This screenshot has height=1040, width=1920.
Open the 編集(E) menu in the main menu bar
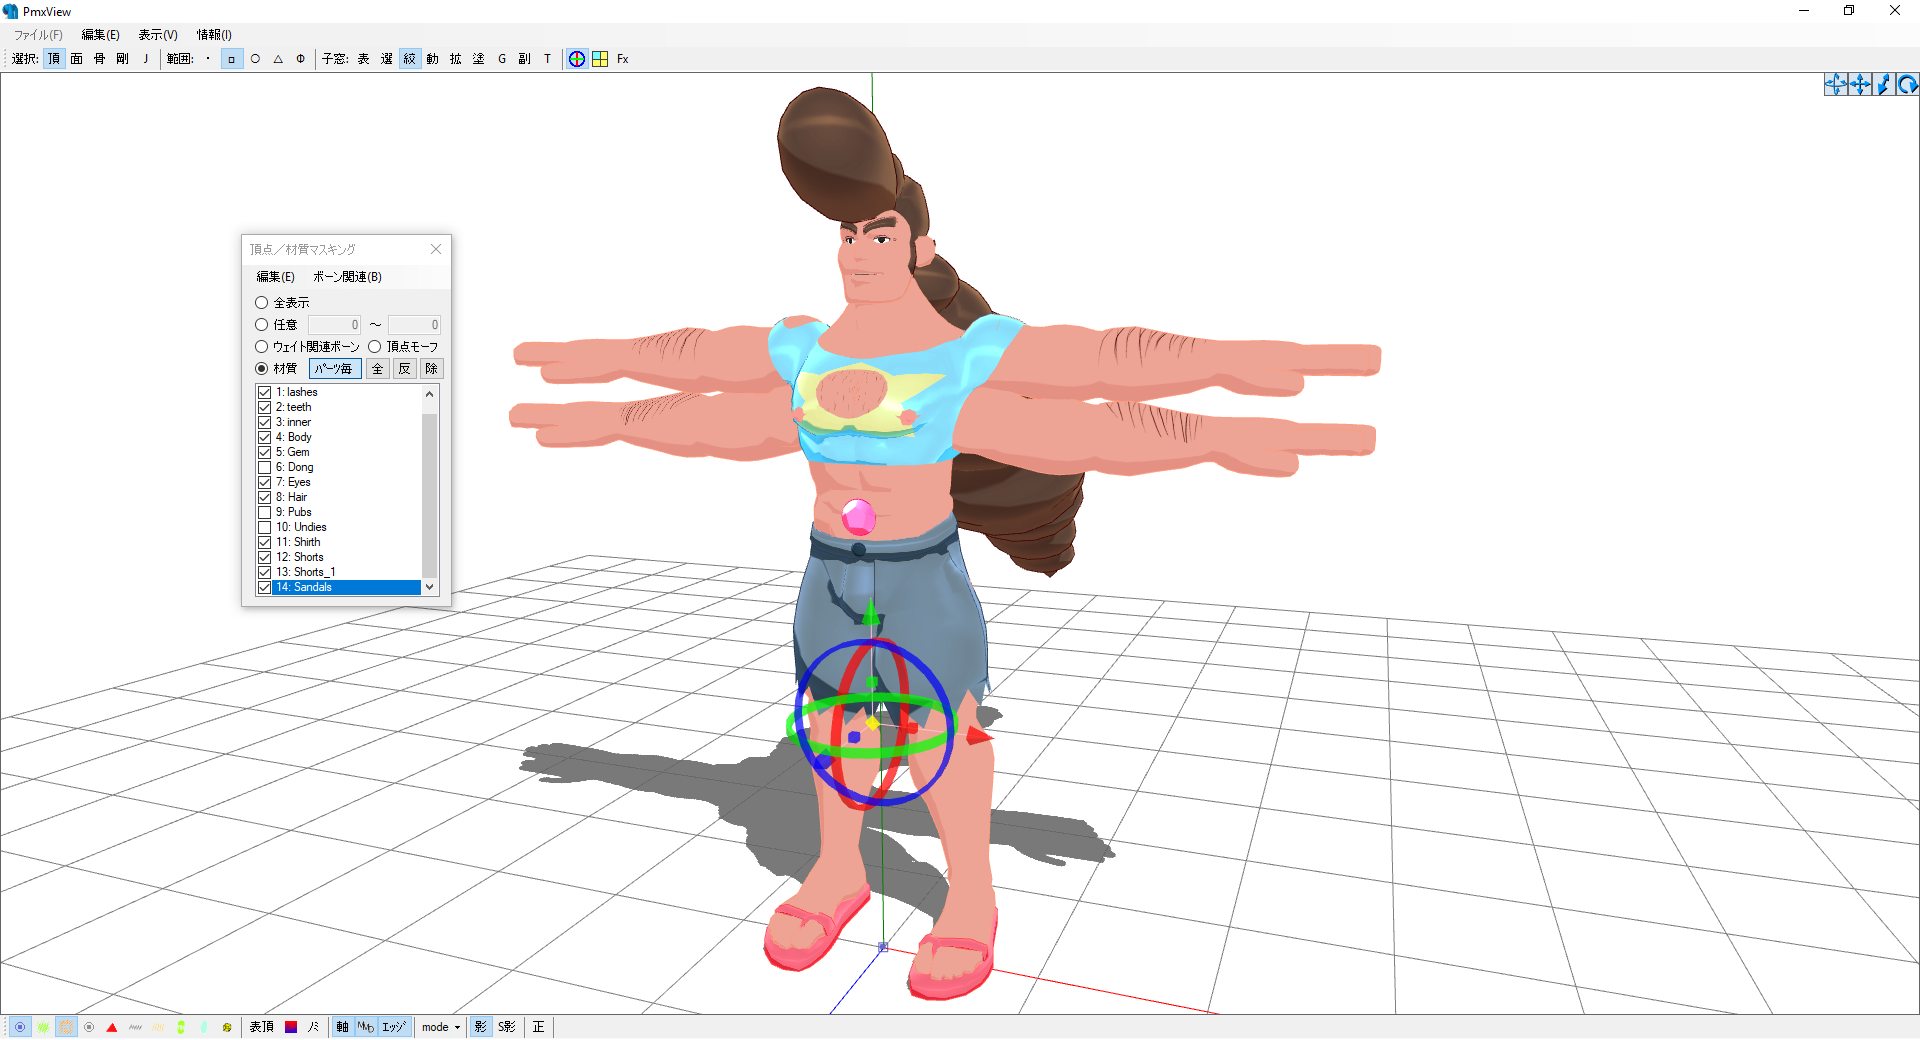tap(100, 35)
